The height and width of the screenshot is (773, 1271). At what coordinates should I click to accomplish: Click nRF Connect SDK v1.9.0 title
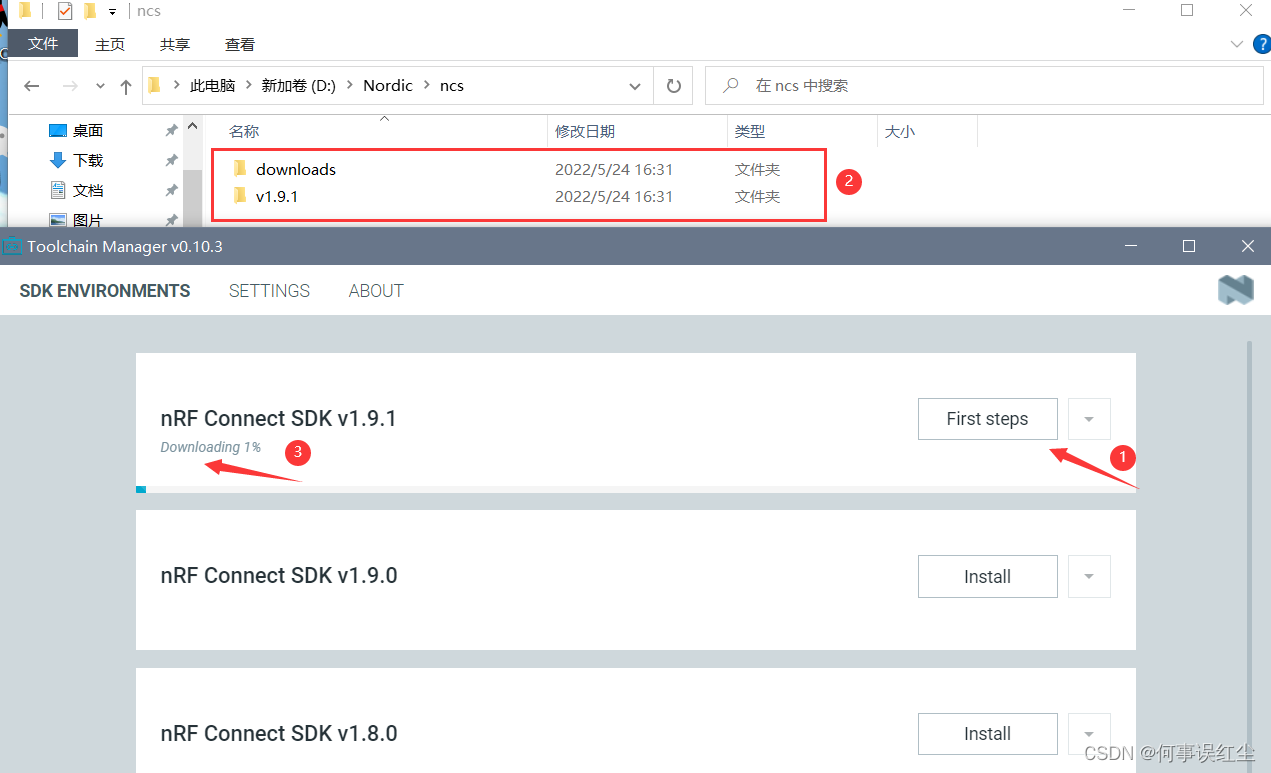pos(278,576)
